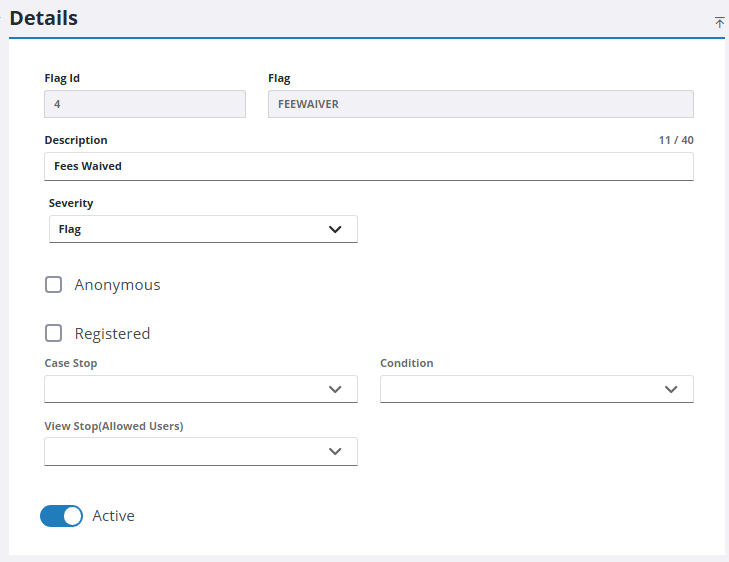The width and height of the screenshot is (729, 562).
Task: Click the Condition chevron arrow
Action: 671,389
